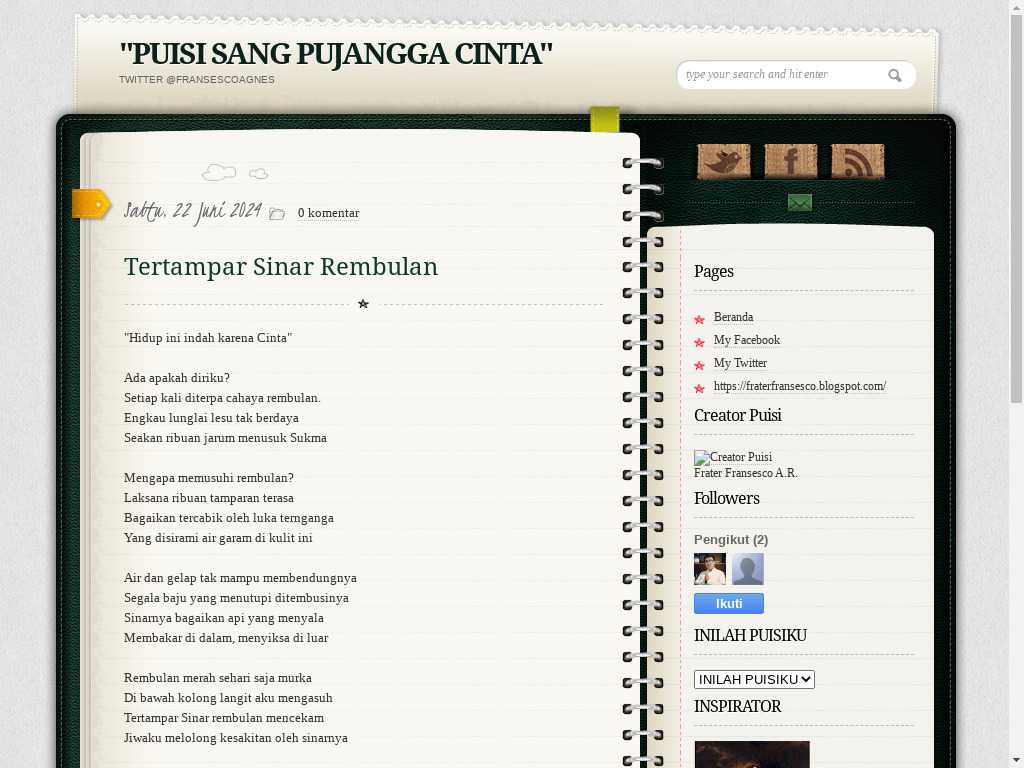The height and width of the screenshot is (768, 1024).
Task: Open the Facebook wooden icon
Action: [x=790, y=161]
